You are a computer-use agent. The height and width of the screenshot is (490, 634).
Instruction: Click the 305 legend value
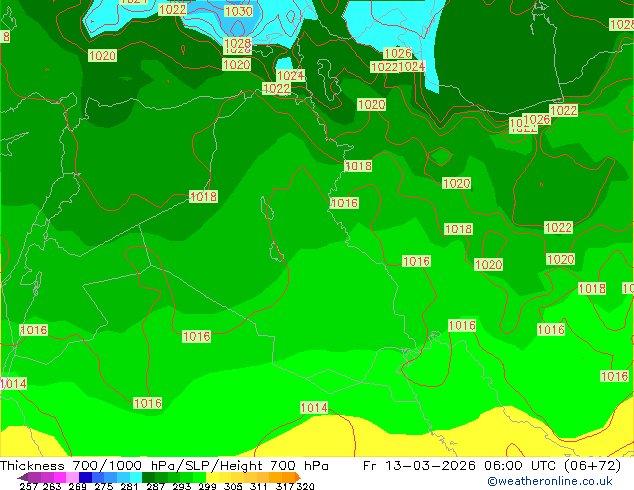click(233, 486)
